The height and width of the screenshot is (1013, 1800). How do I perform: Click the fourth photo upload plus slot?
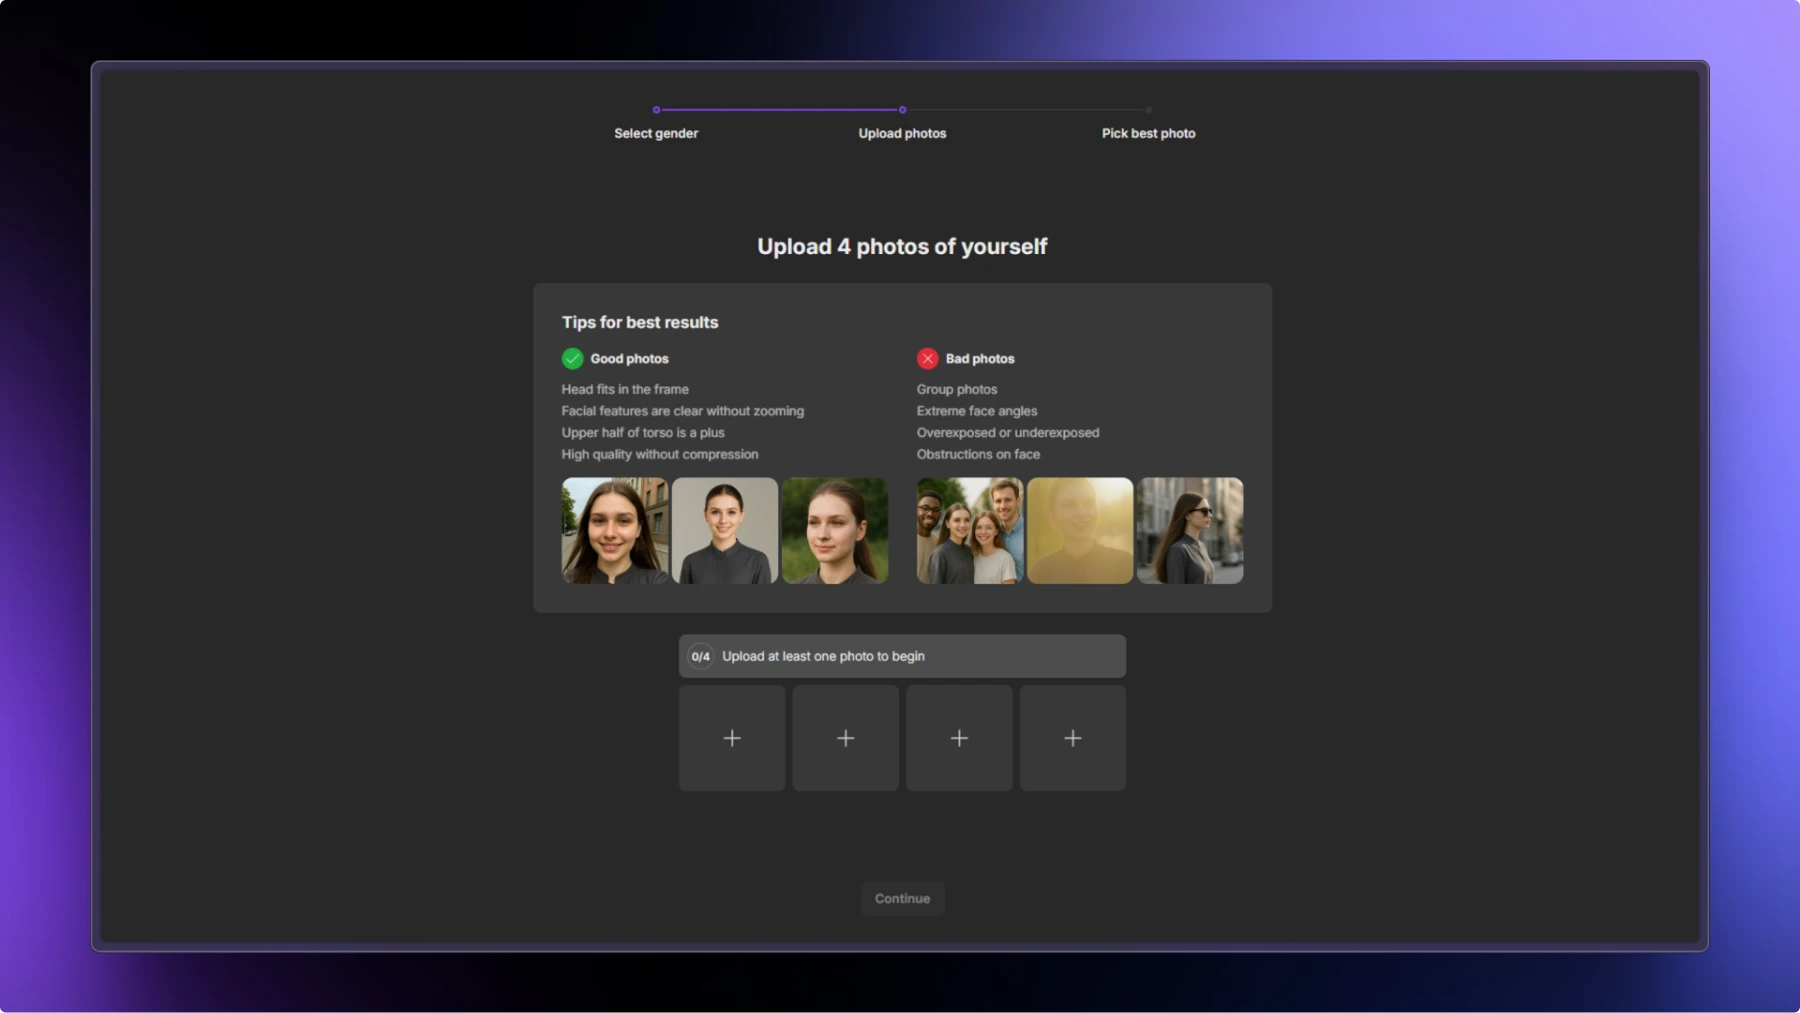[x=1072, y=738]
